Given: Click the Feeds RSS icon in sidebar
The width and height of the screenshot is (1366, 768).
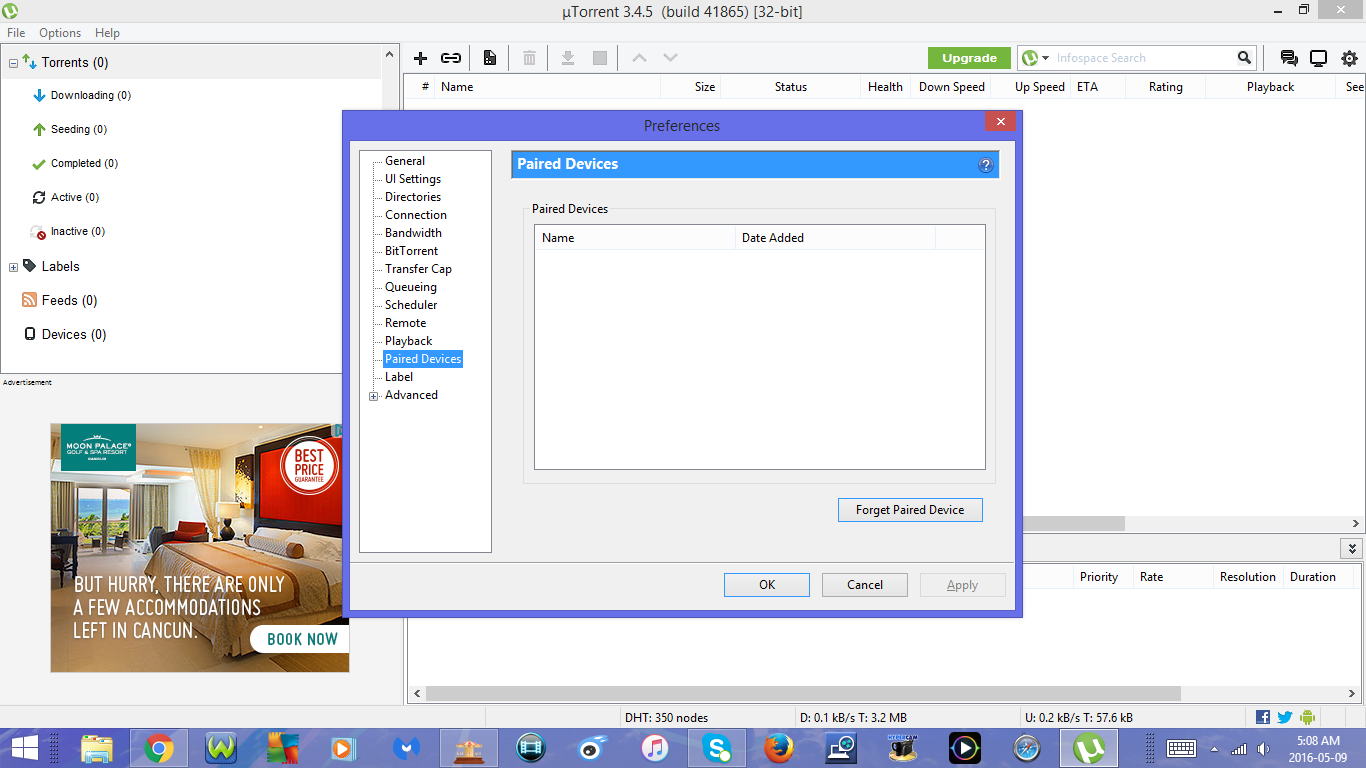Looking at the screenshot, I should point(29,300).
